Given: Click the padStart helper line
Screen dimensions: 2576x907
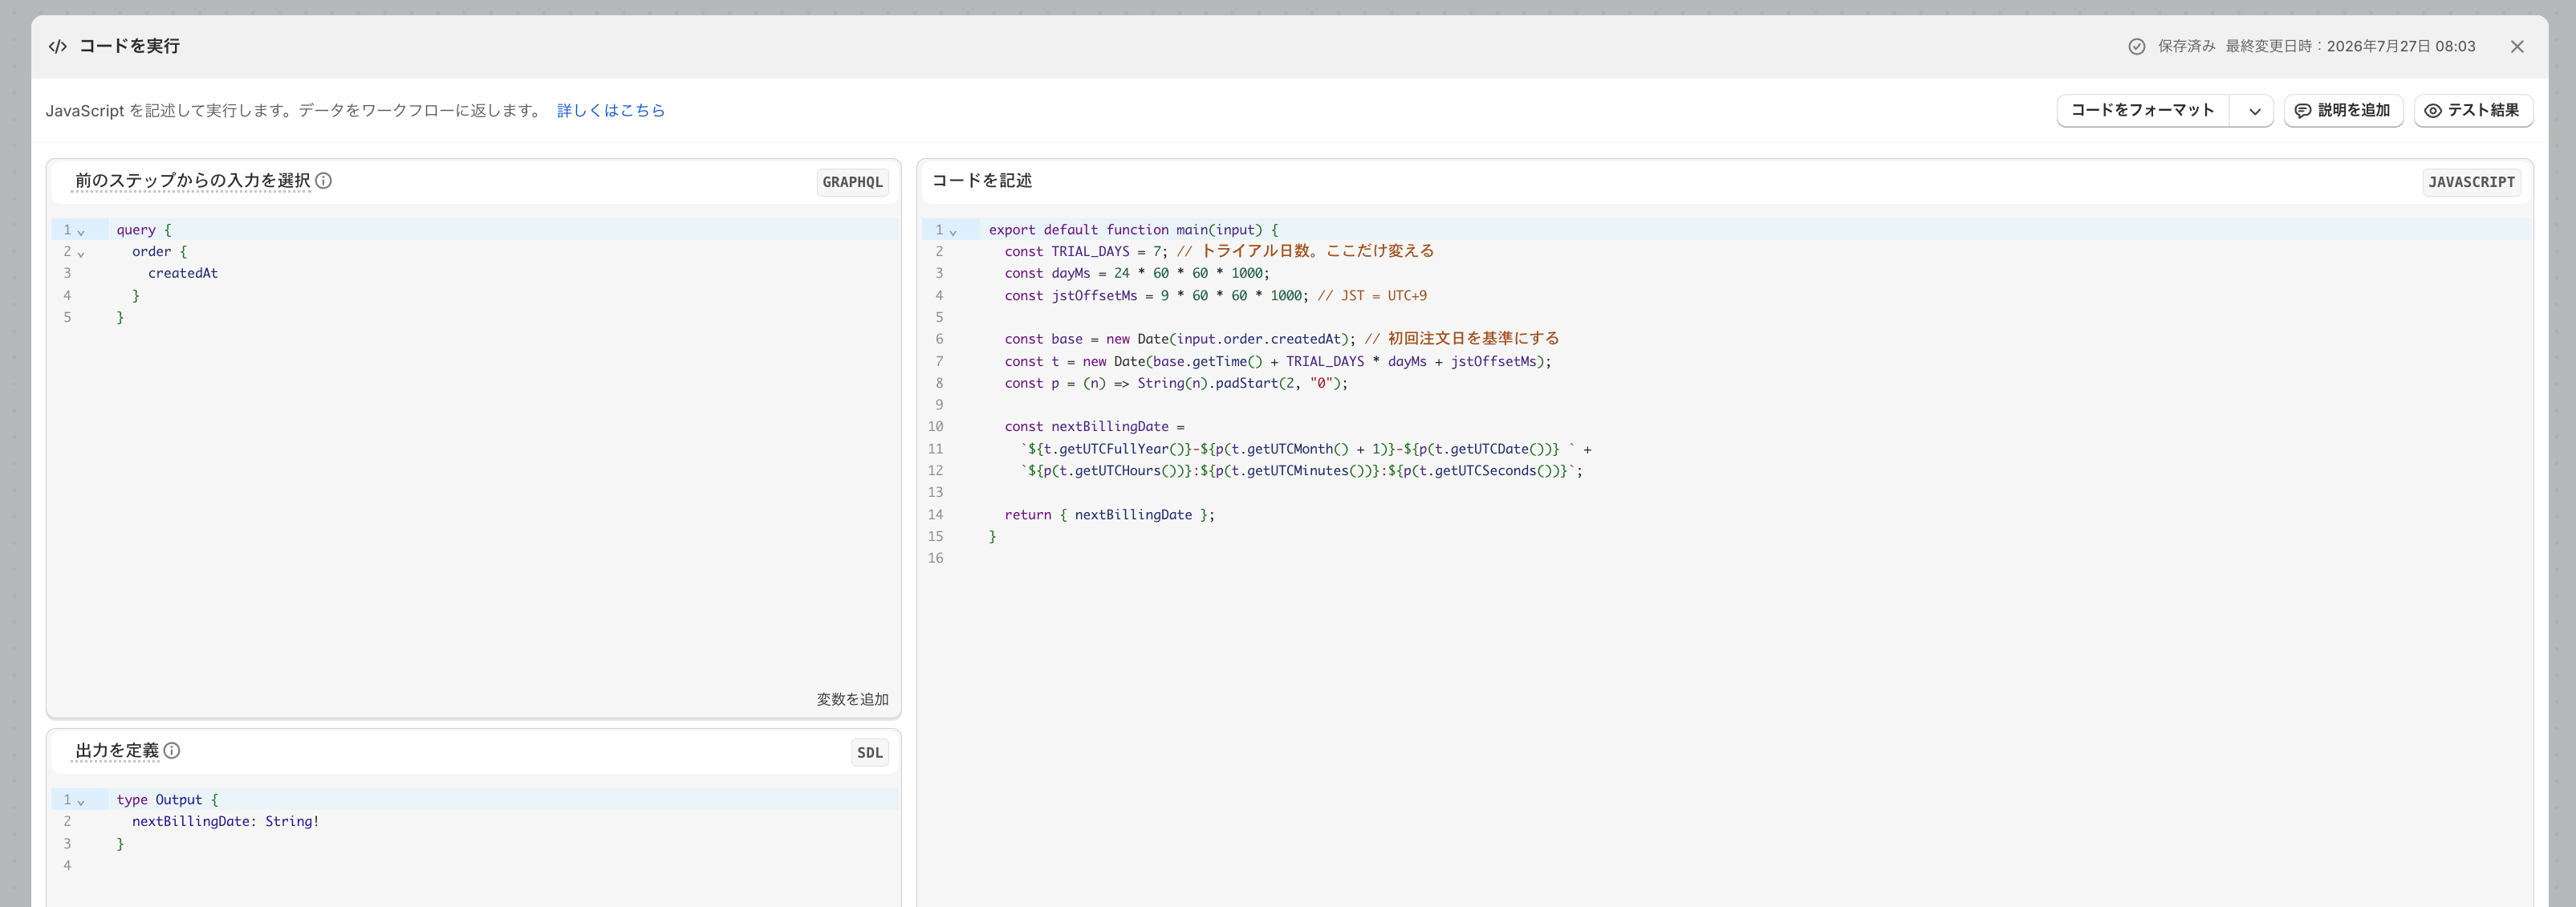Looking at the screenshot, I should coord(1176,383).
